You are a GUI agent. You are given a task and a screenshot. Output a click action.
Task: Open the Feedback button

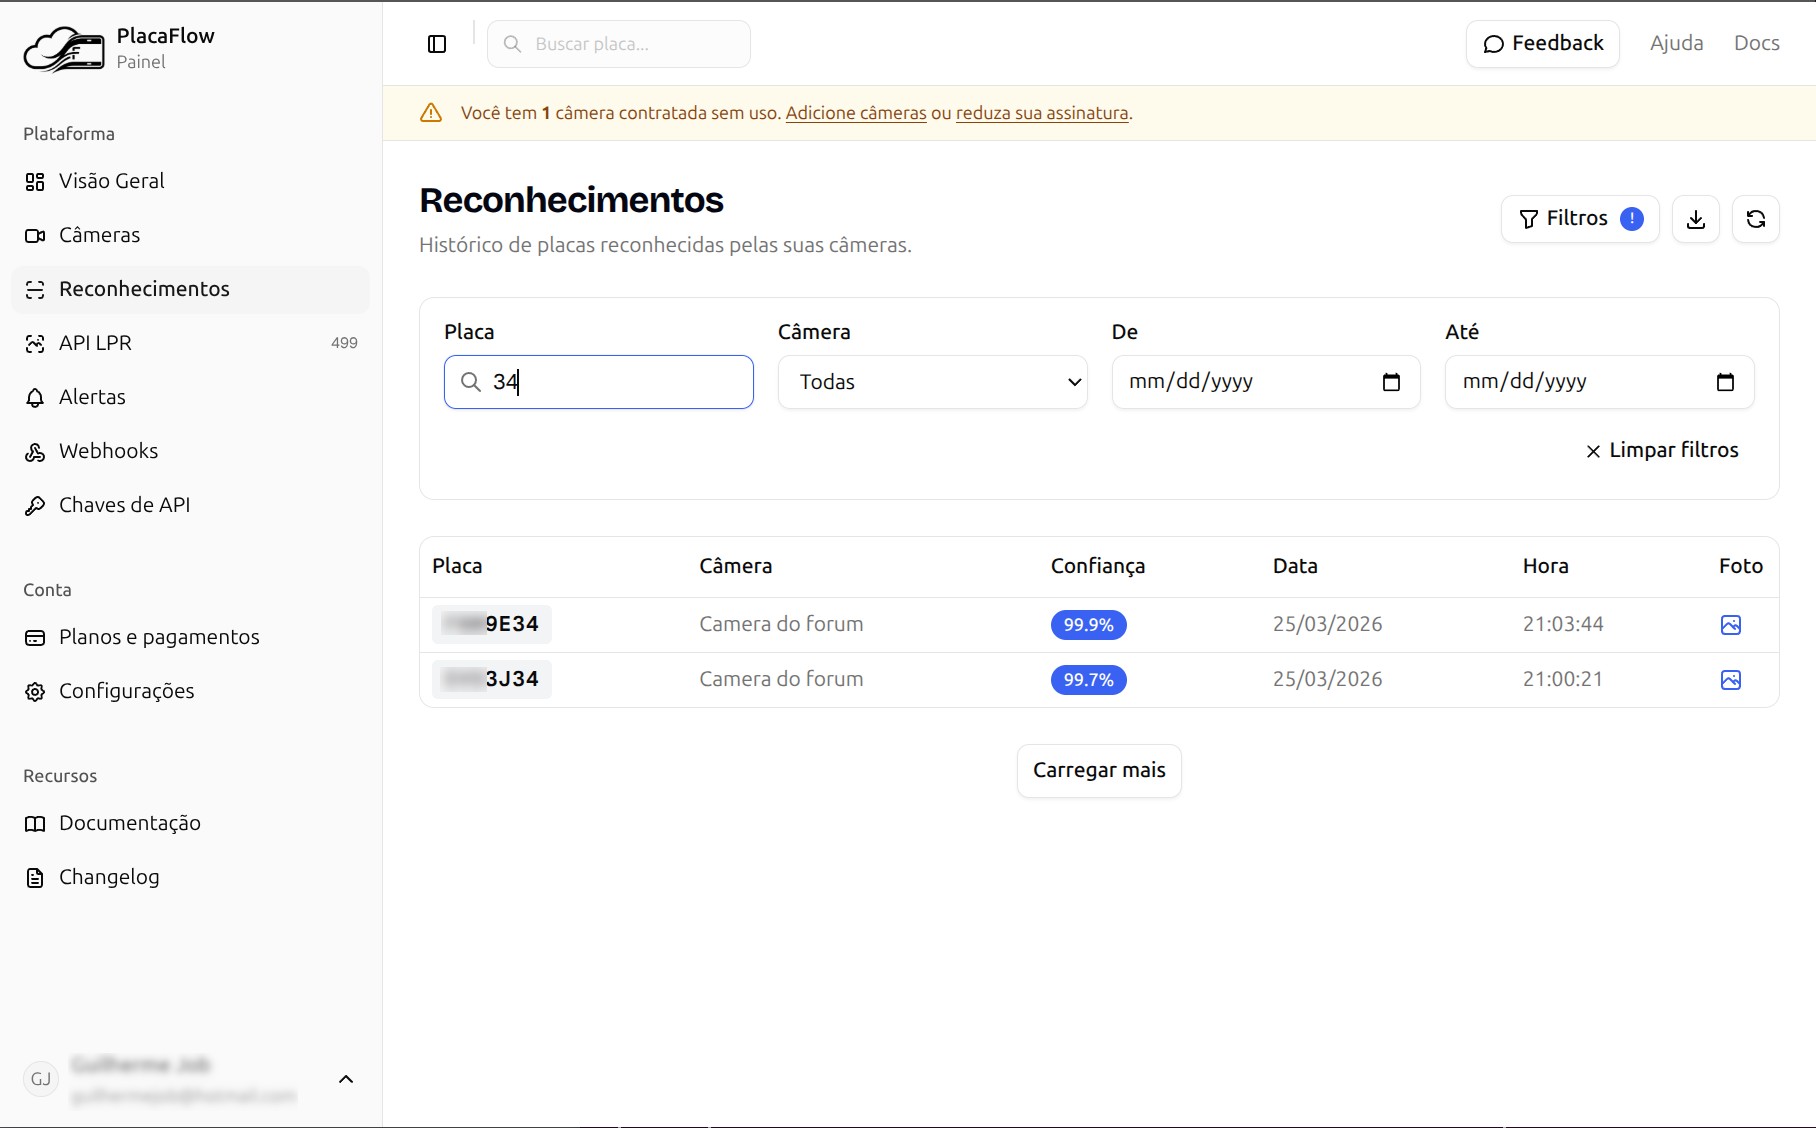(1542, 44)
